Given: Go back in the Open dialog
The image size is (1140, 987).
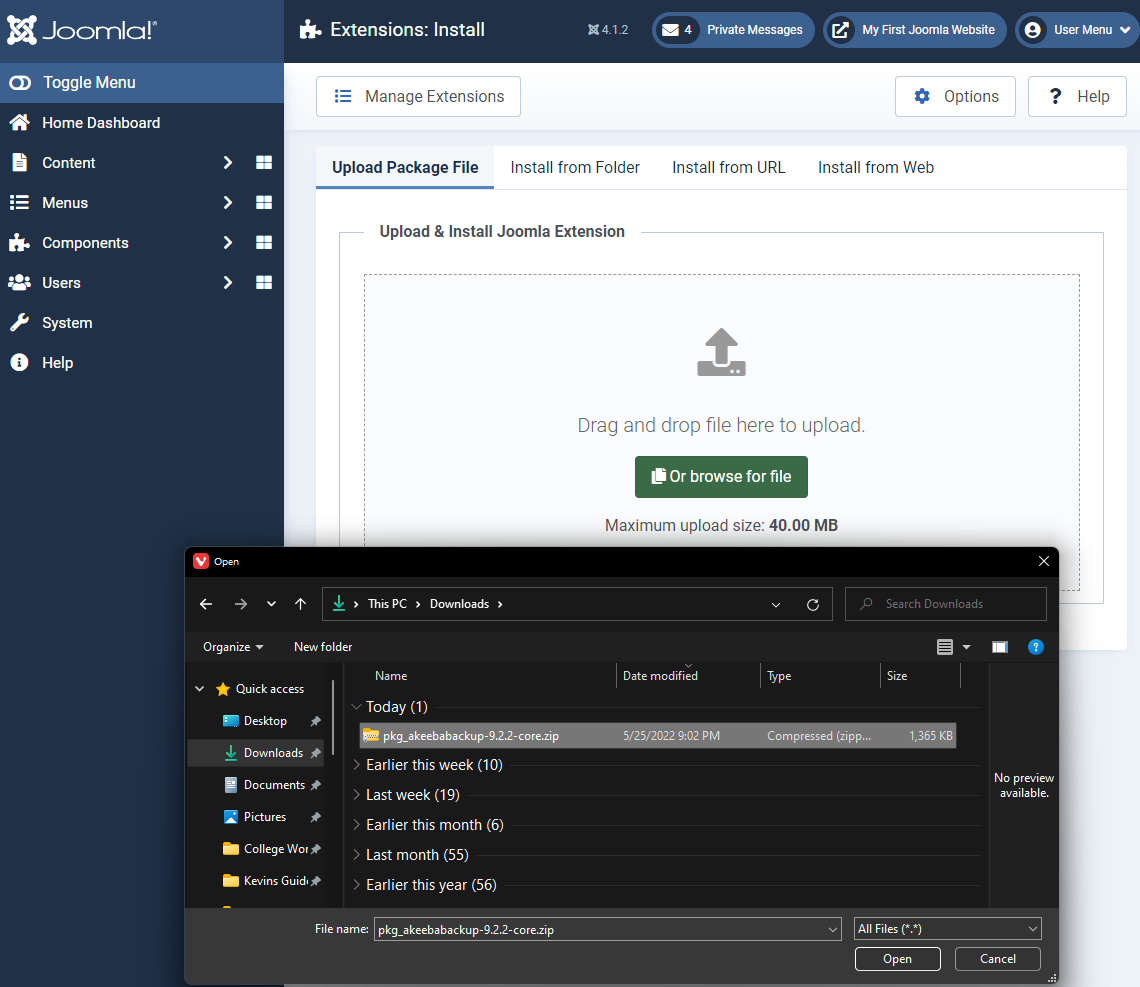Looking at the screenshot, I should pyautogui.click(x=206, y=604).
